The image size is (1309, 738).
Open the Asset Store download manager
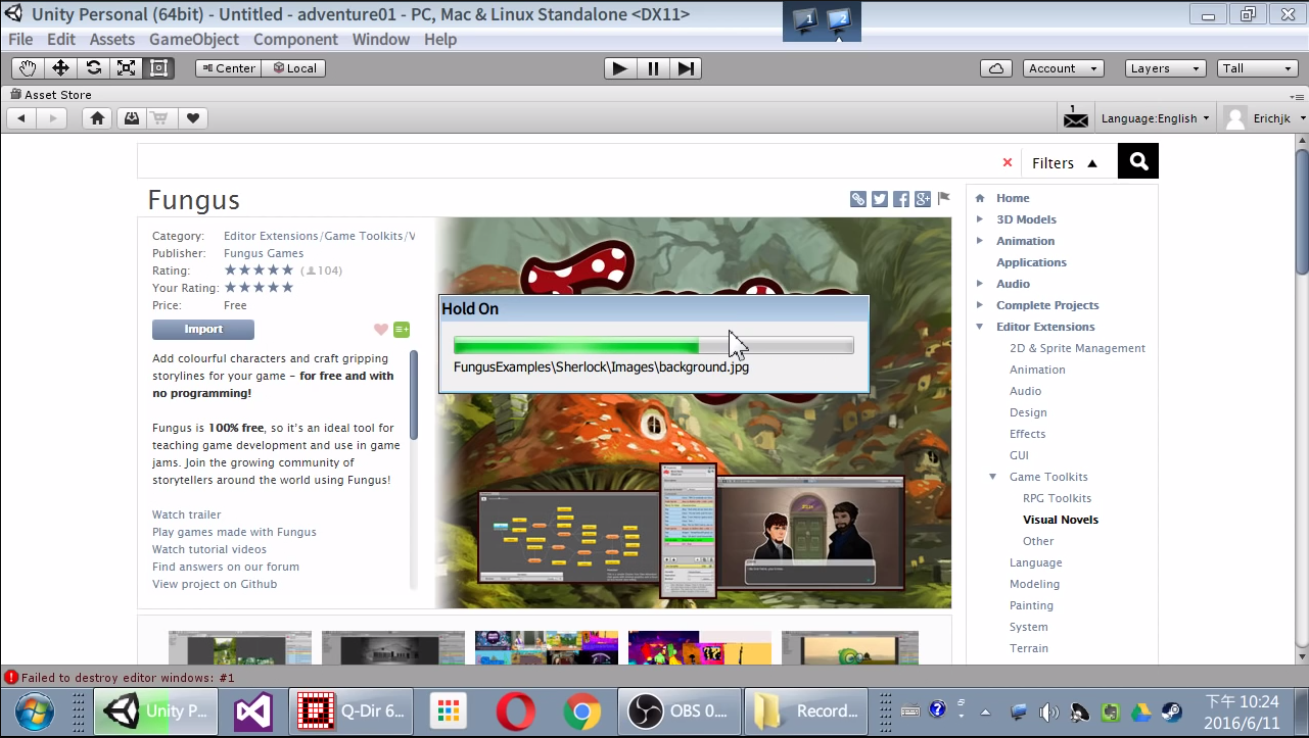131,118
